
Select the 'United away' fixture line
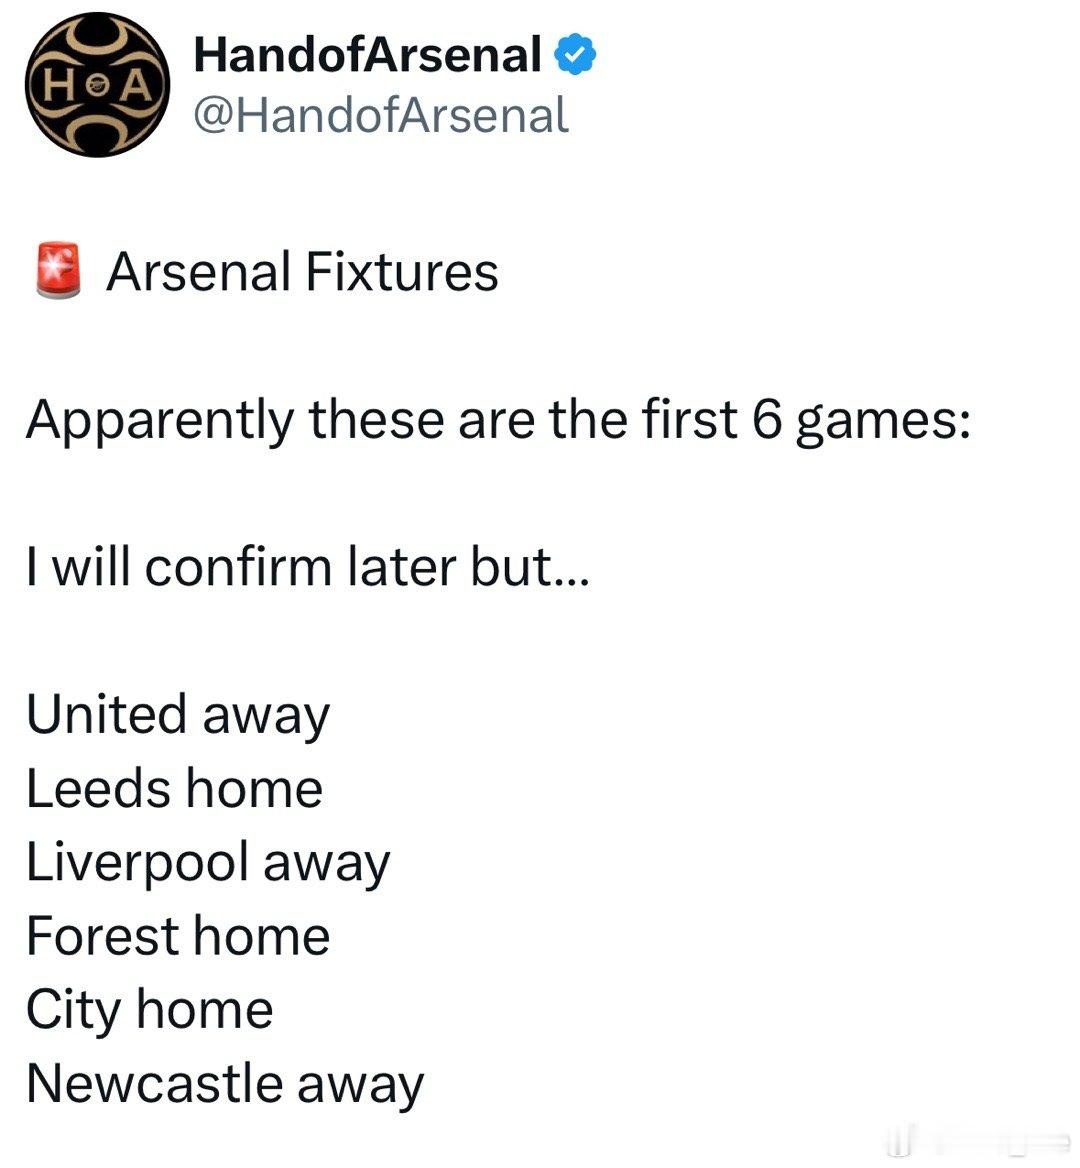pyautogui.click(x=177, y=715)
